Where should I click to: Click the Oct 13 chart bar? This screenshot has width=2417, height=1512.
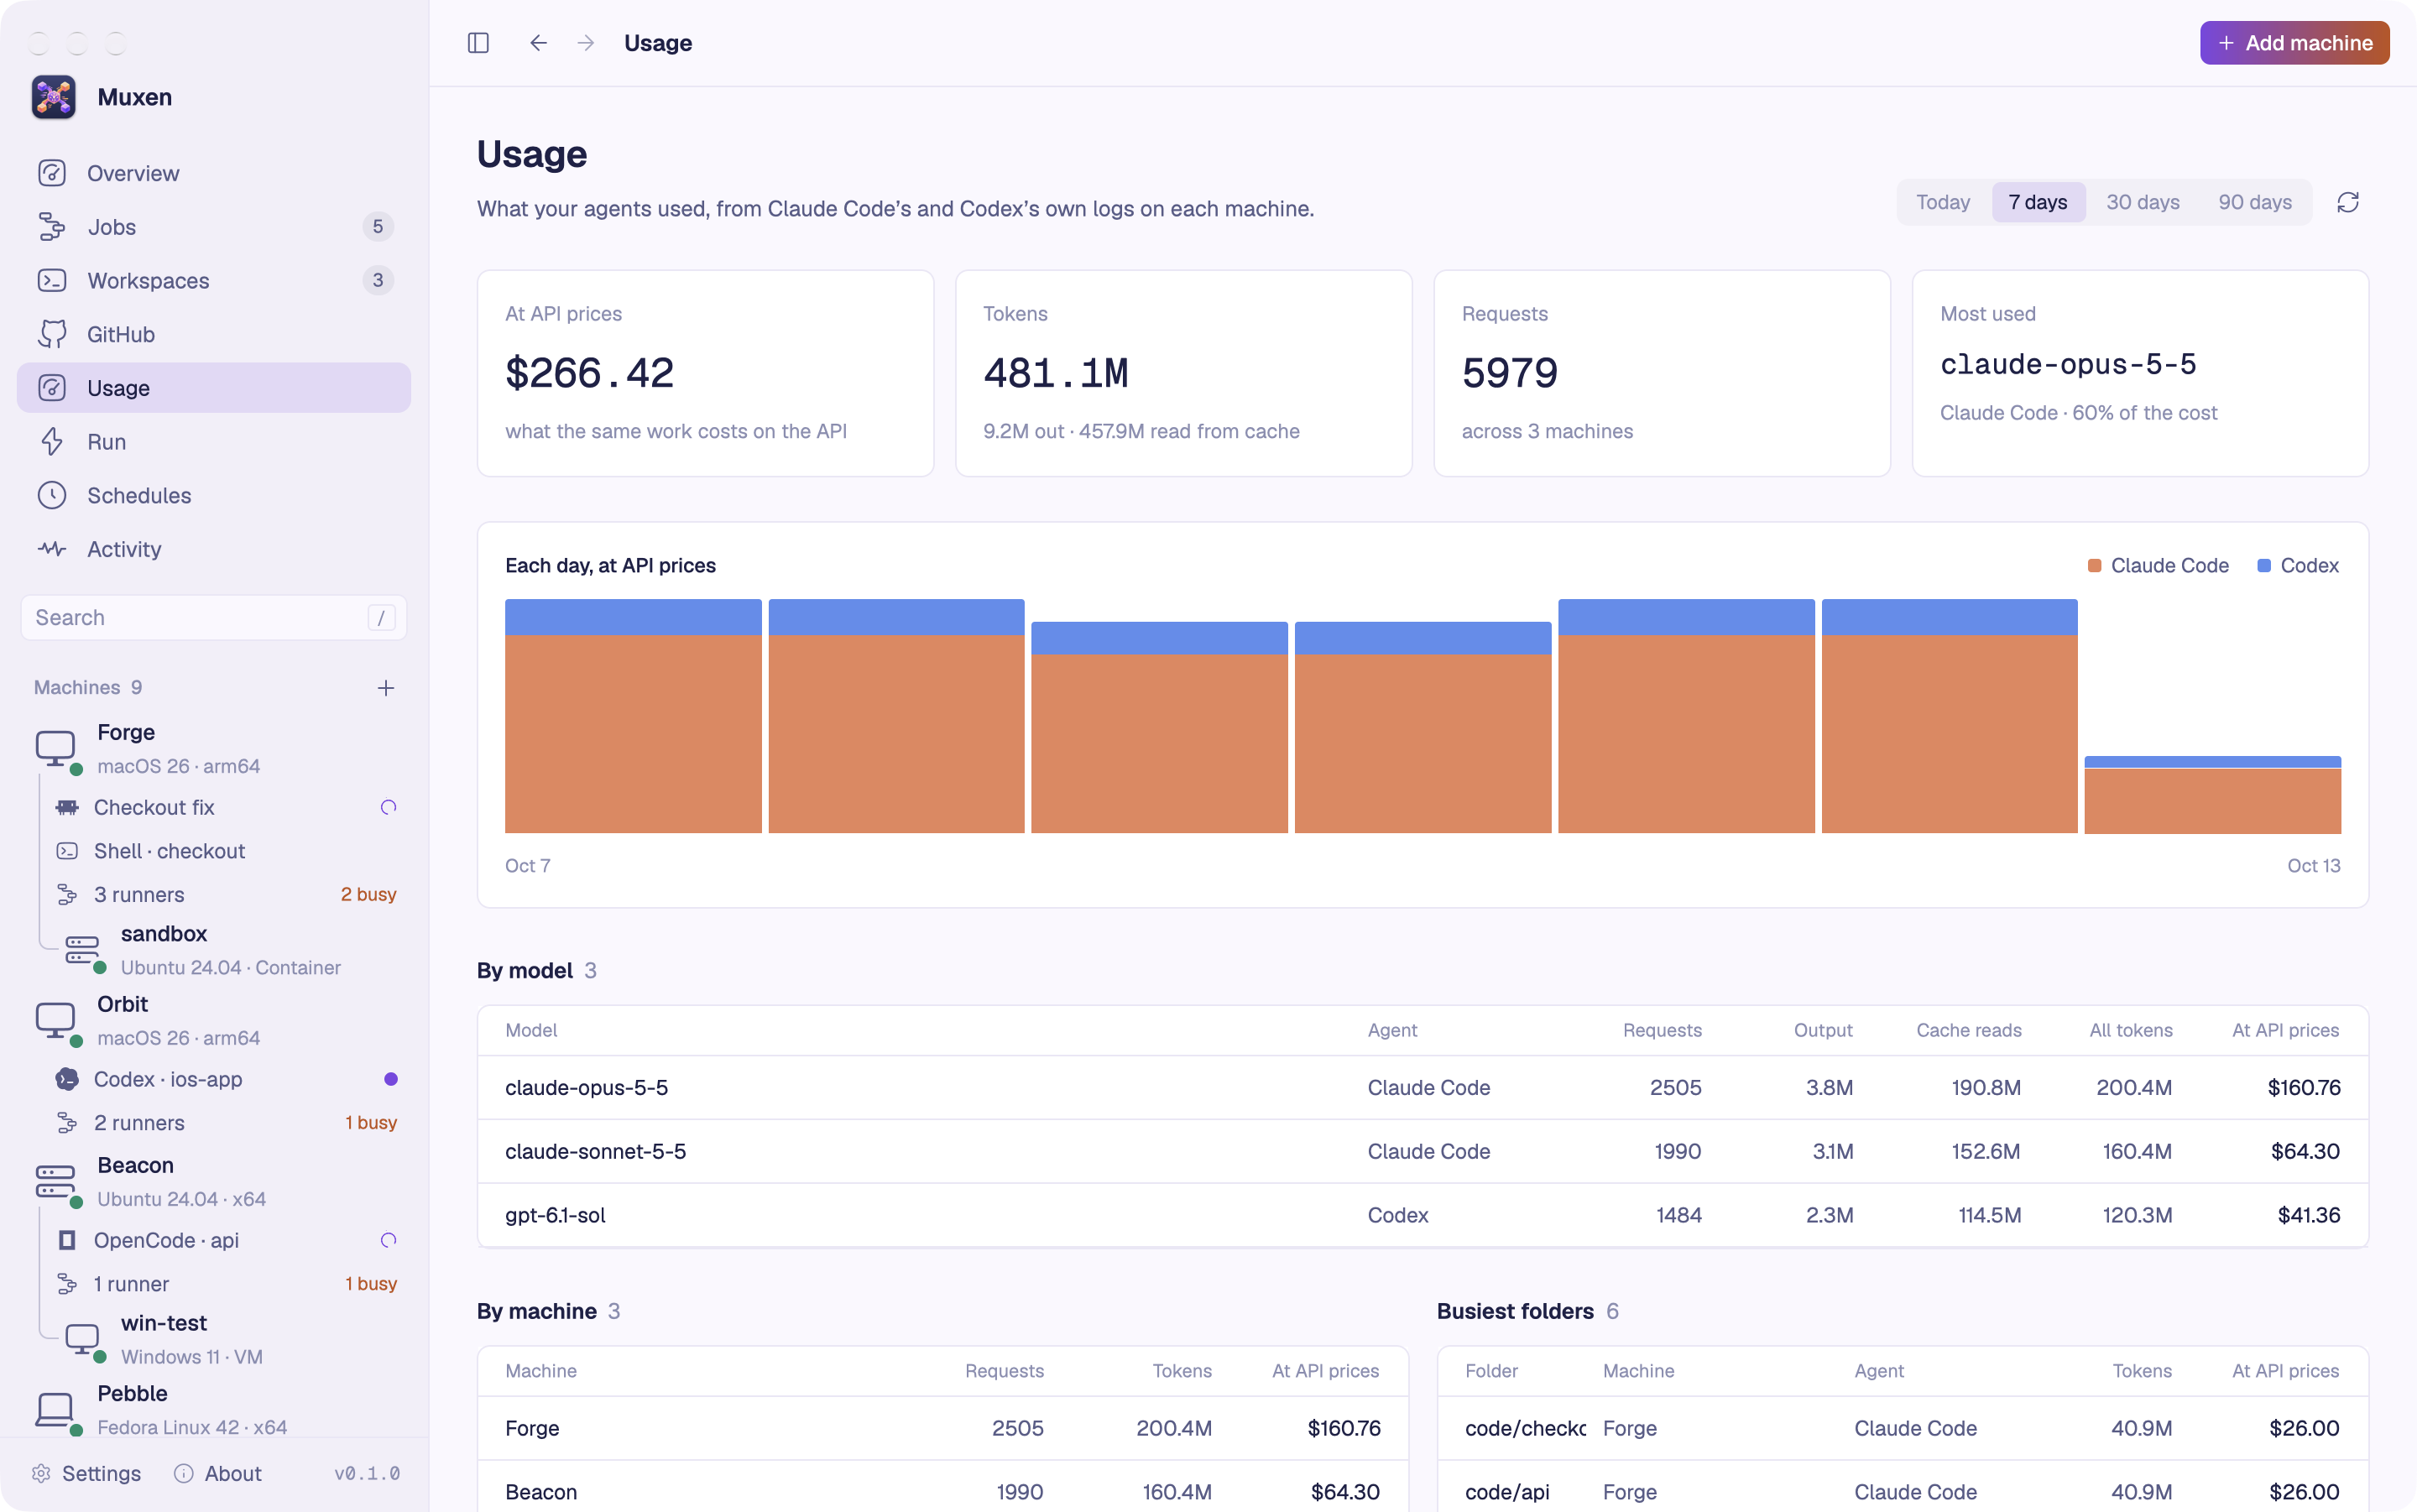coord(2212,795)
